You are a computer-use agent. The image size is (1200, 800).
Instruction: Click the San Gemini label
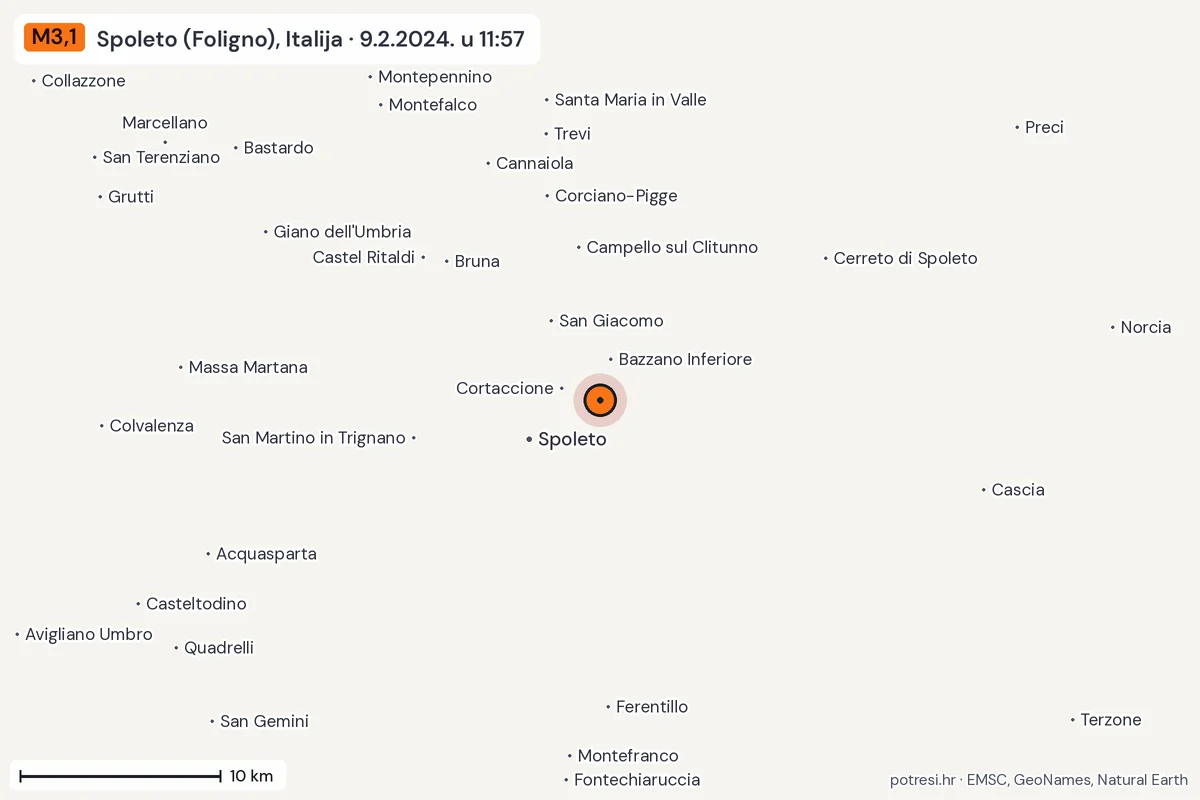click(x=264, y=721)
